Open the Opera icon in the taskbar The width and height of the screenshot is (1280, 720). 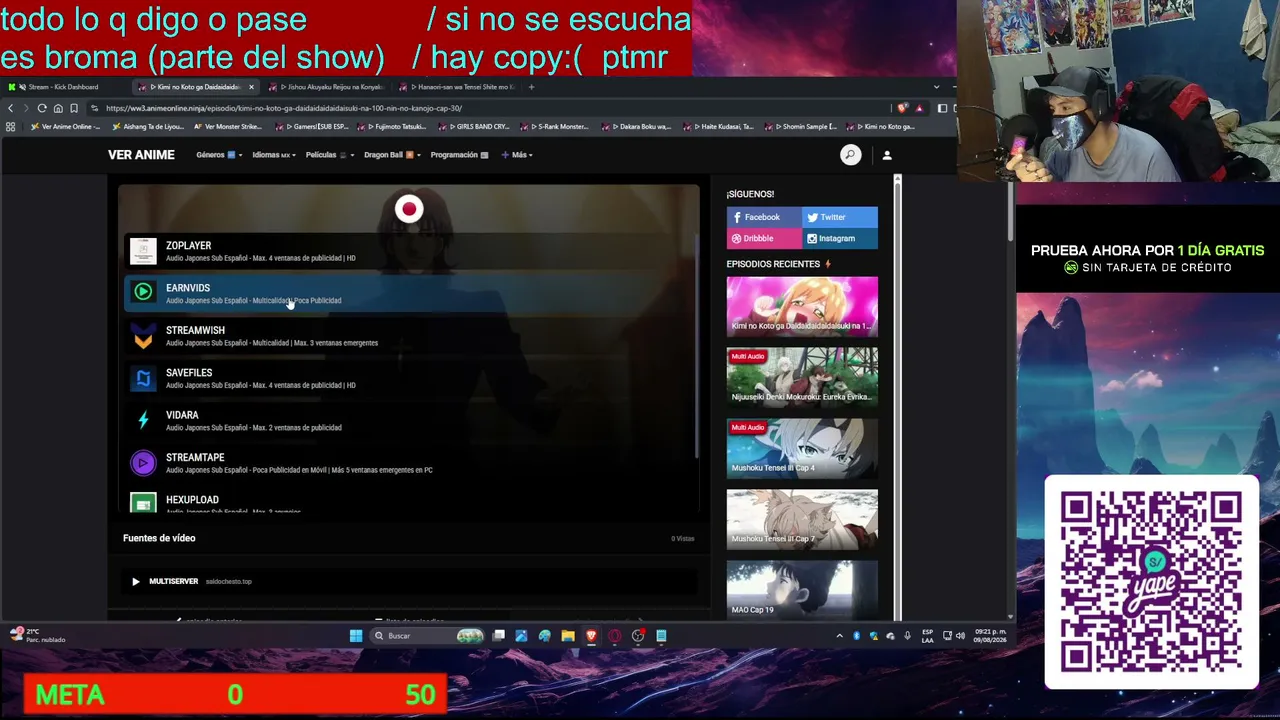[614, 636]
